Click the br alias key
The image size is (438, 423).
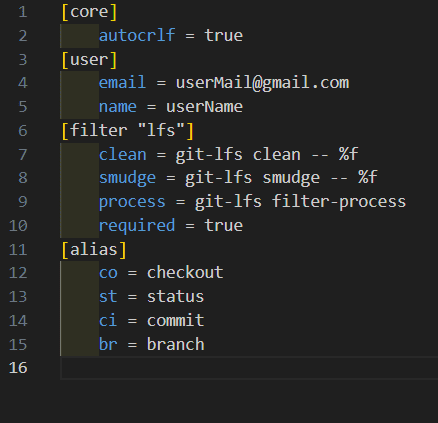[108, 344]
